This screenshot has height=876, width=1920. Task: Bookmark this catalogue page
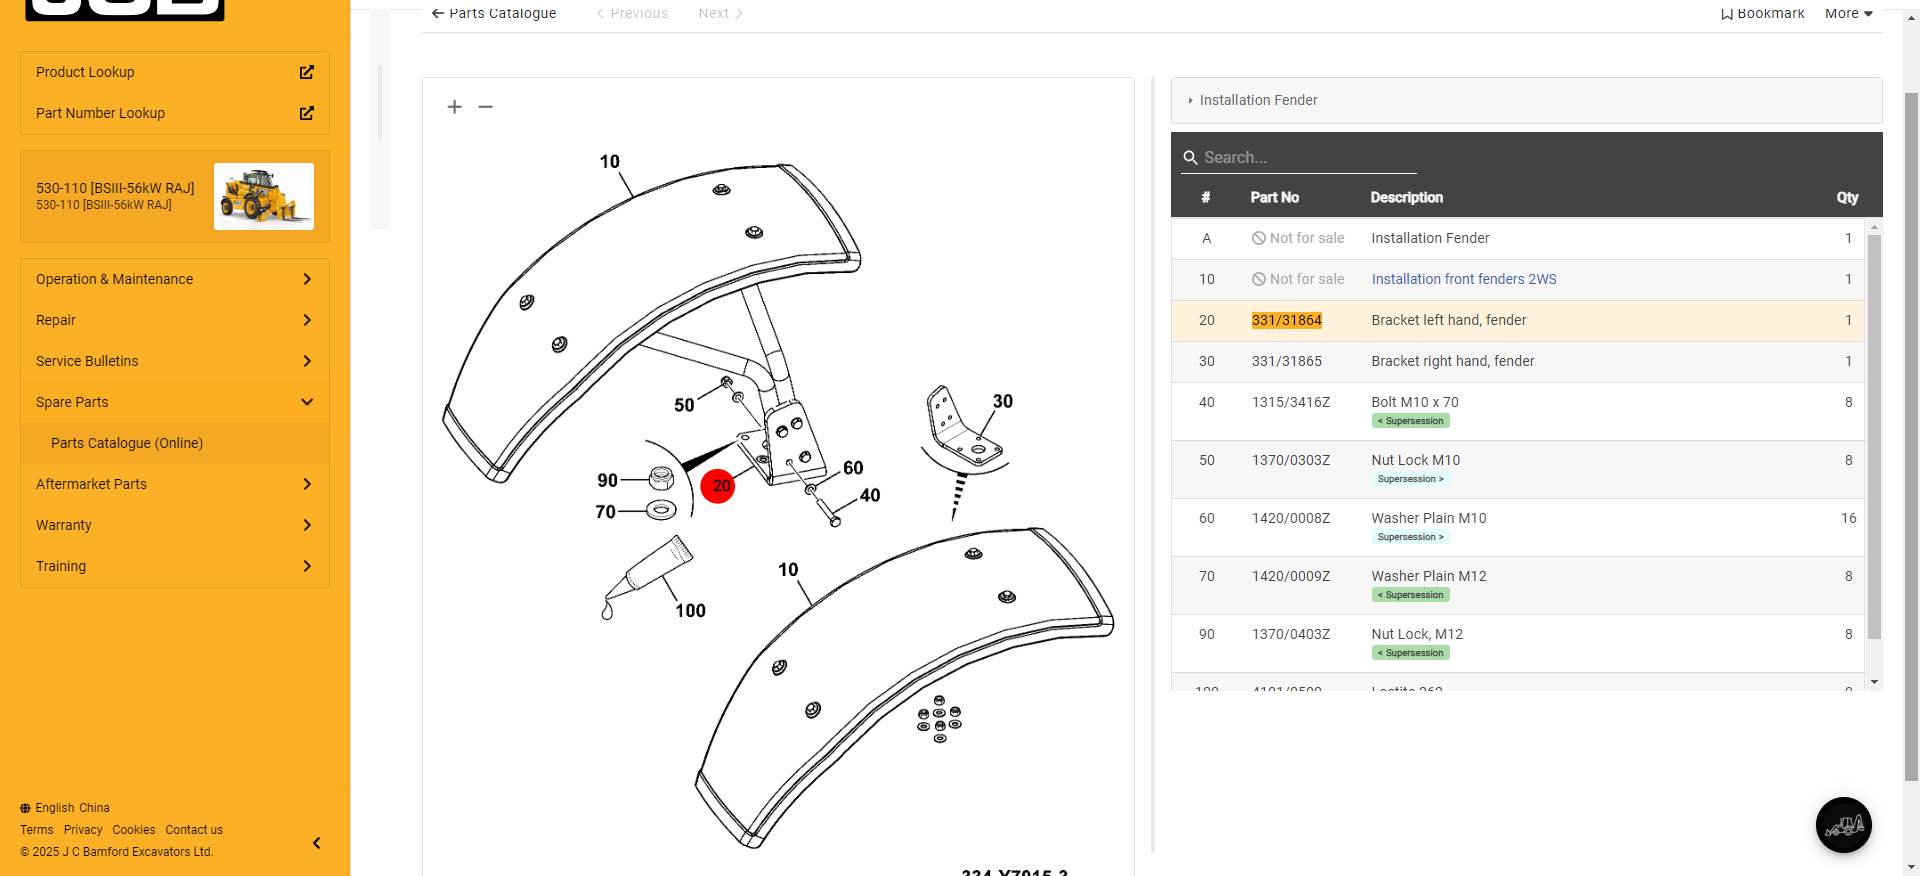point(1762,13)
